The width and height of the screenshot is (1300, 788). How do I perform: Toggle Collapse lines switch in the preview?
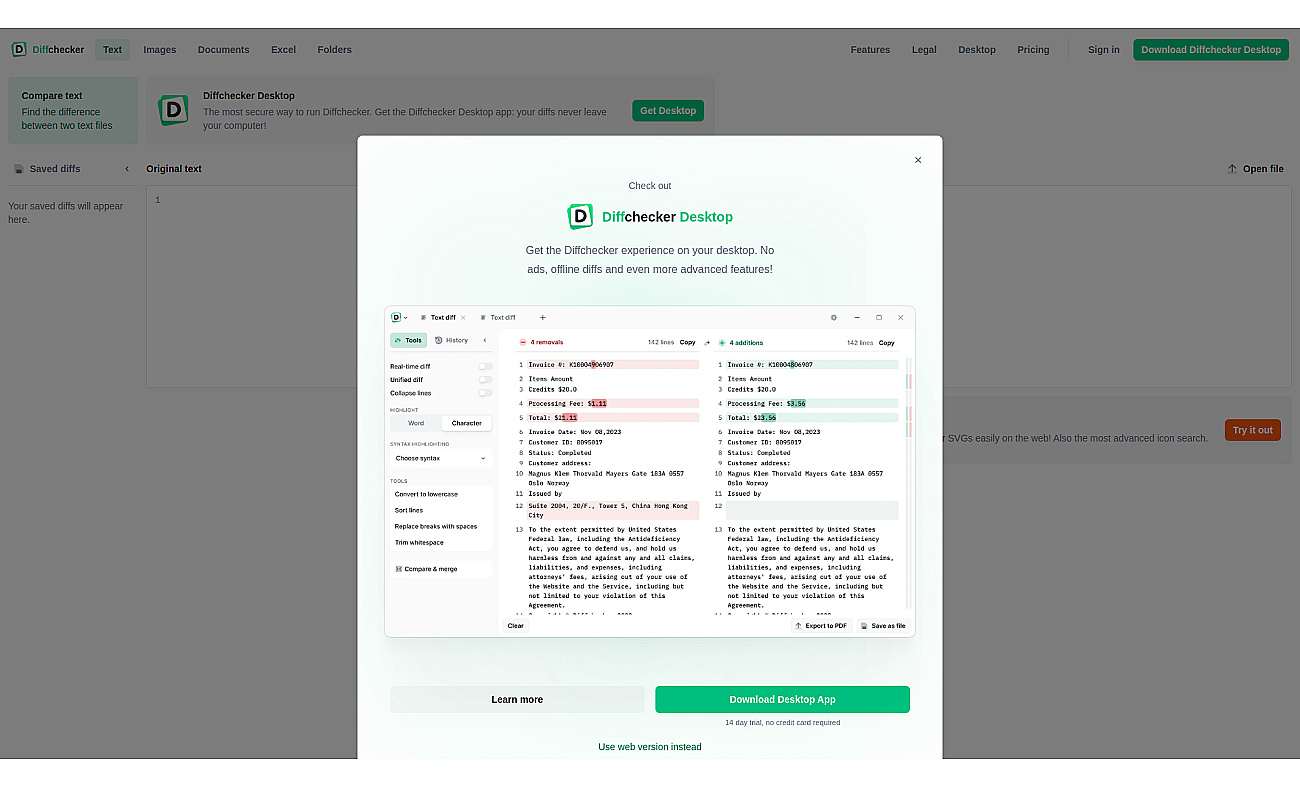coord(485,393)
